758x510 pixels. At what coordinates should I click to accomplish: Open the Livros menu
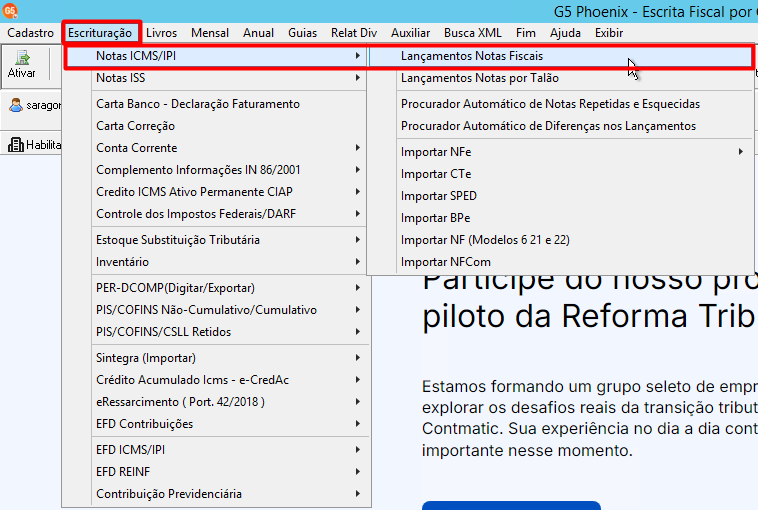(161, 33)
